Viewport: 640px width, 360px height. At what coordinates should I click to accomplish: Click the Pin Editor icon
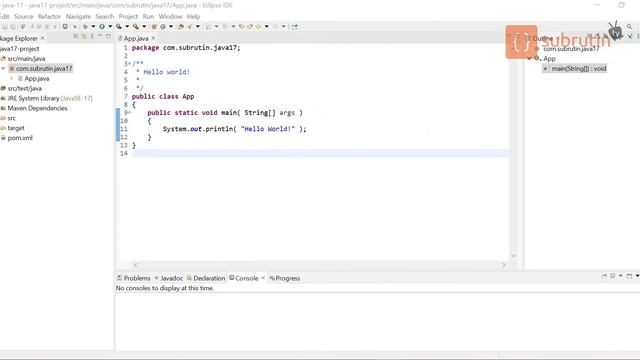click(x=294, y=27)
